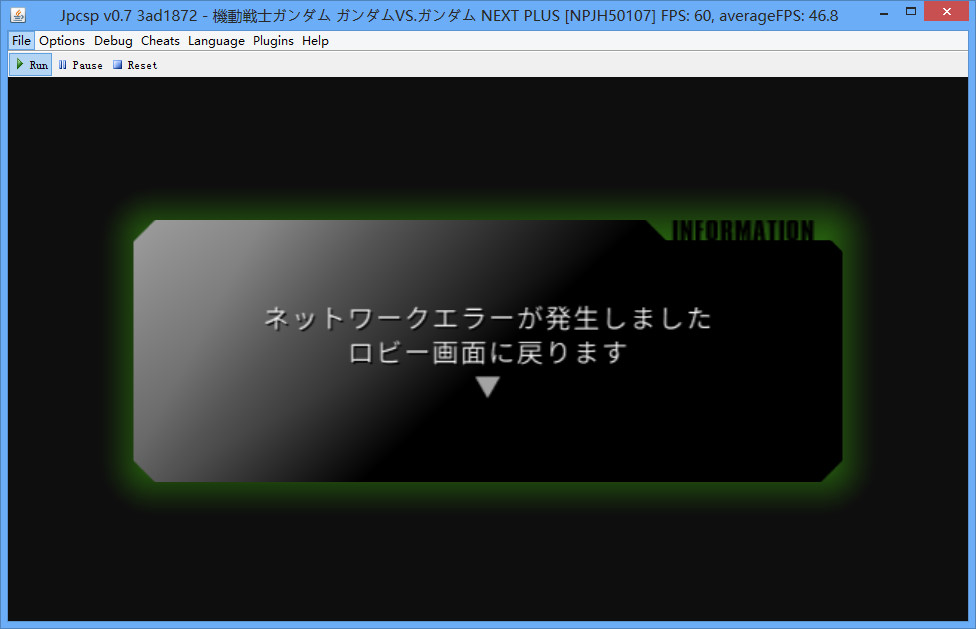Click the network error message text
This screenshot has height=629, width=976.
tap(488, 335)
